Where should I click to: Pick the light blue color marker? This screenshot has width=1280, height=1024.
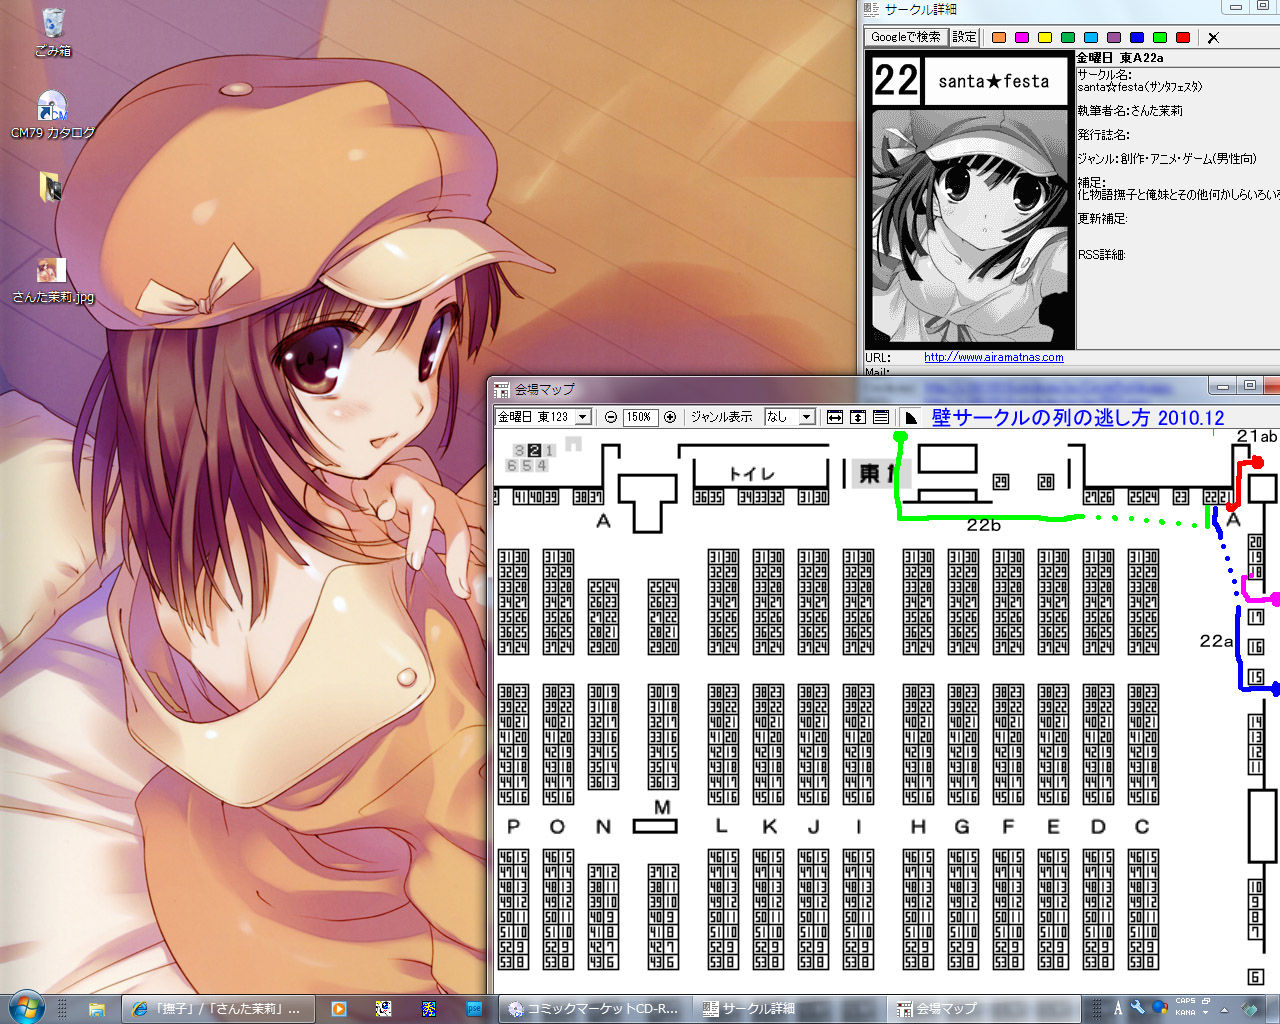pos(1091,38)
